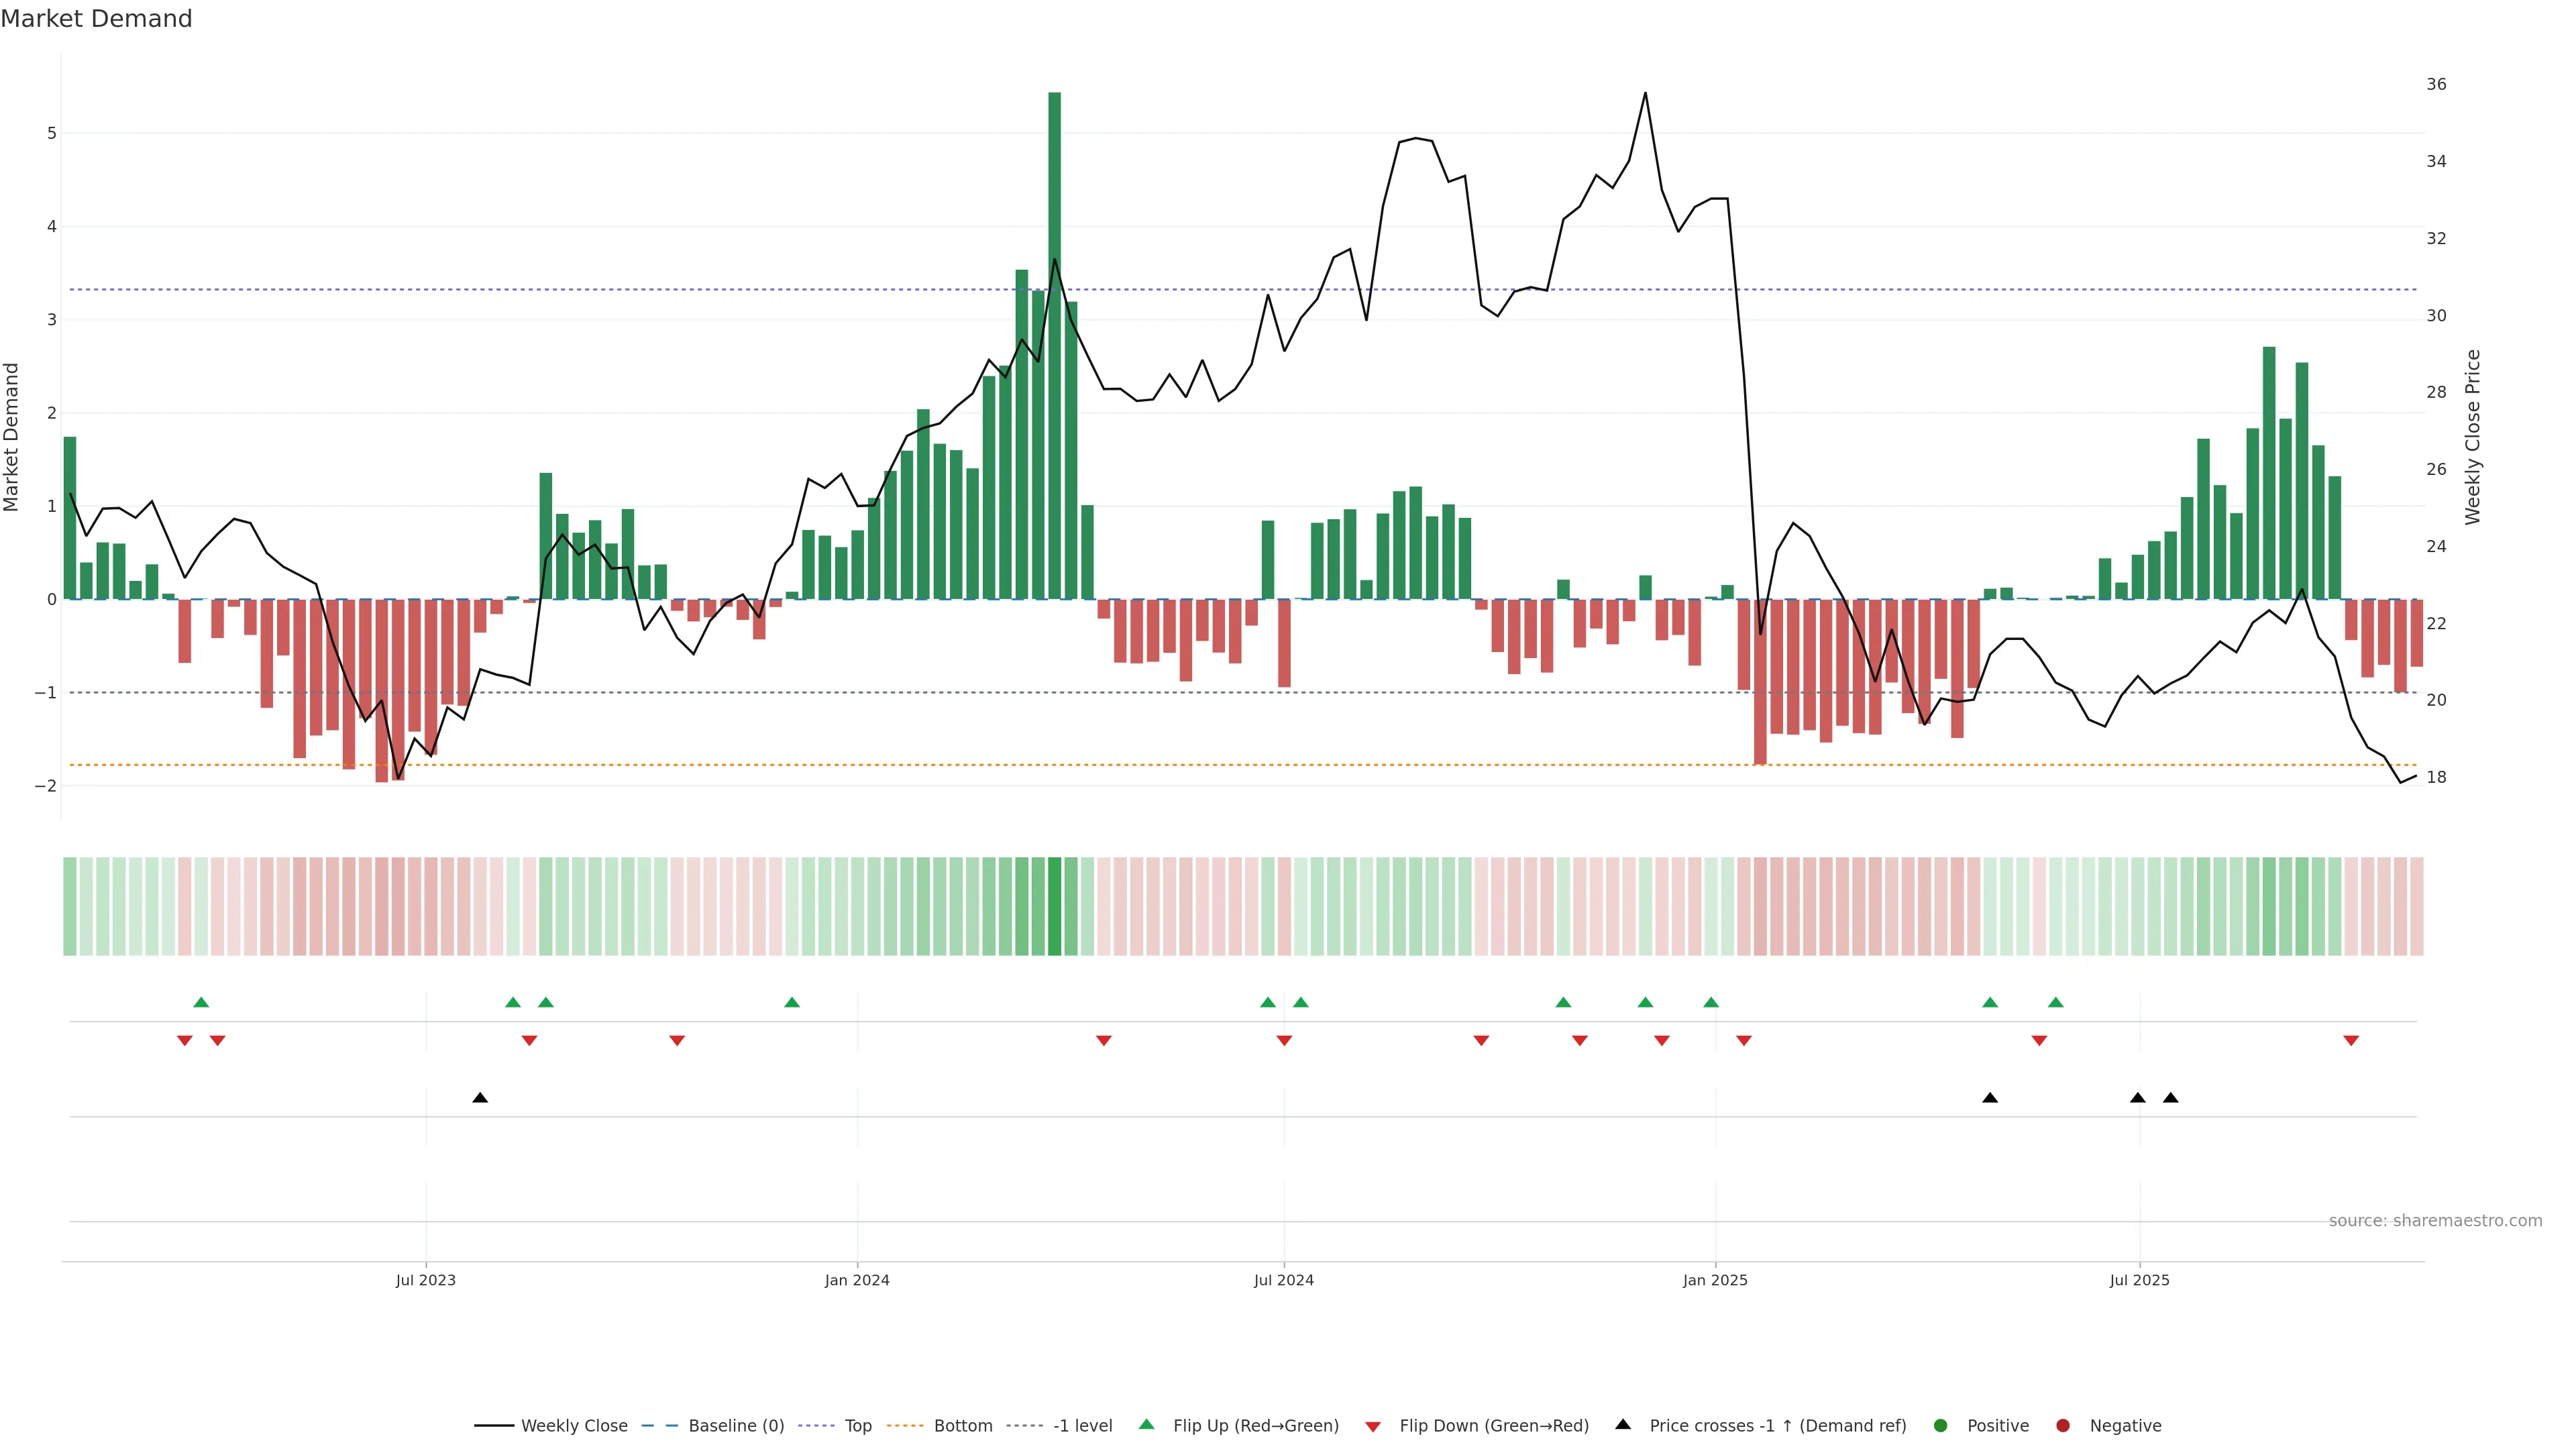Viewport: 2576px width, 1449px height.
Task: Click the darkest green heatmap strip cell
Action: (1054, 906)
